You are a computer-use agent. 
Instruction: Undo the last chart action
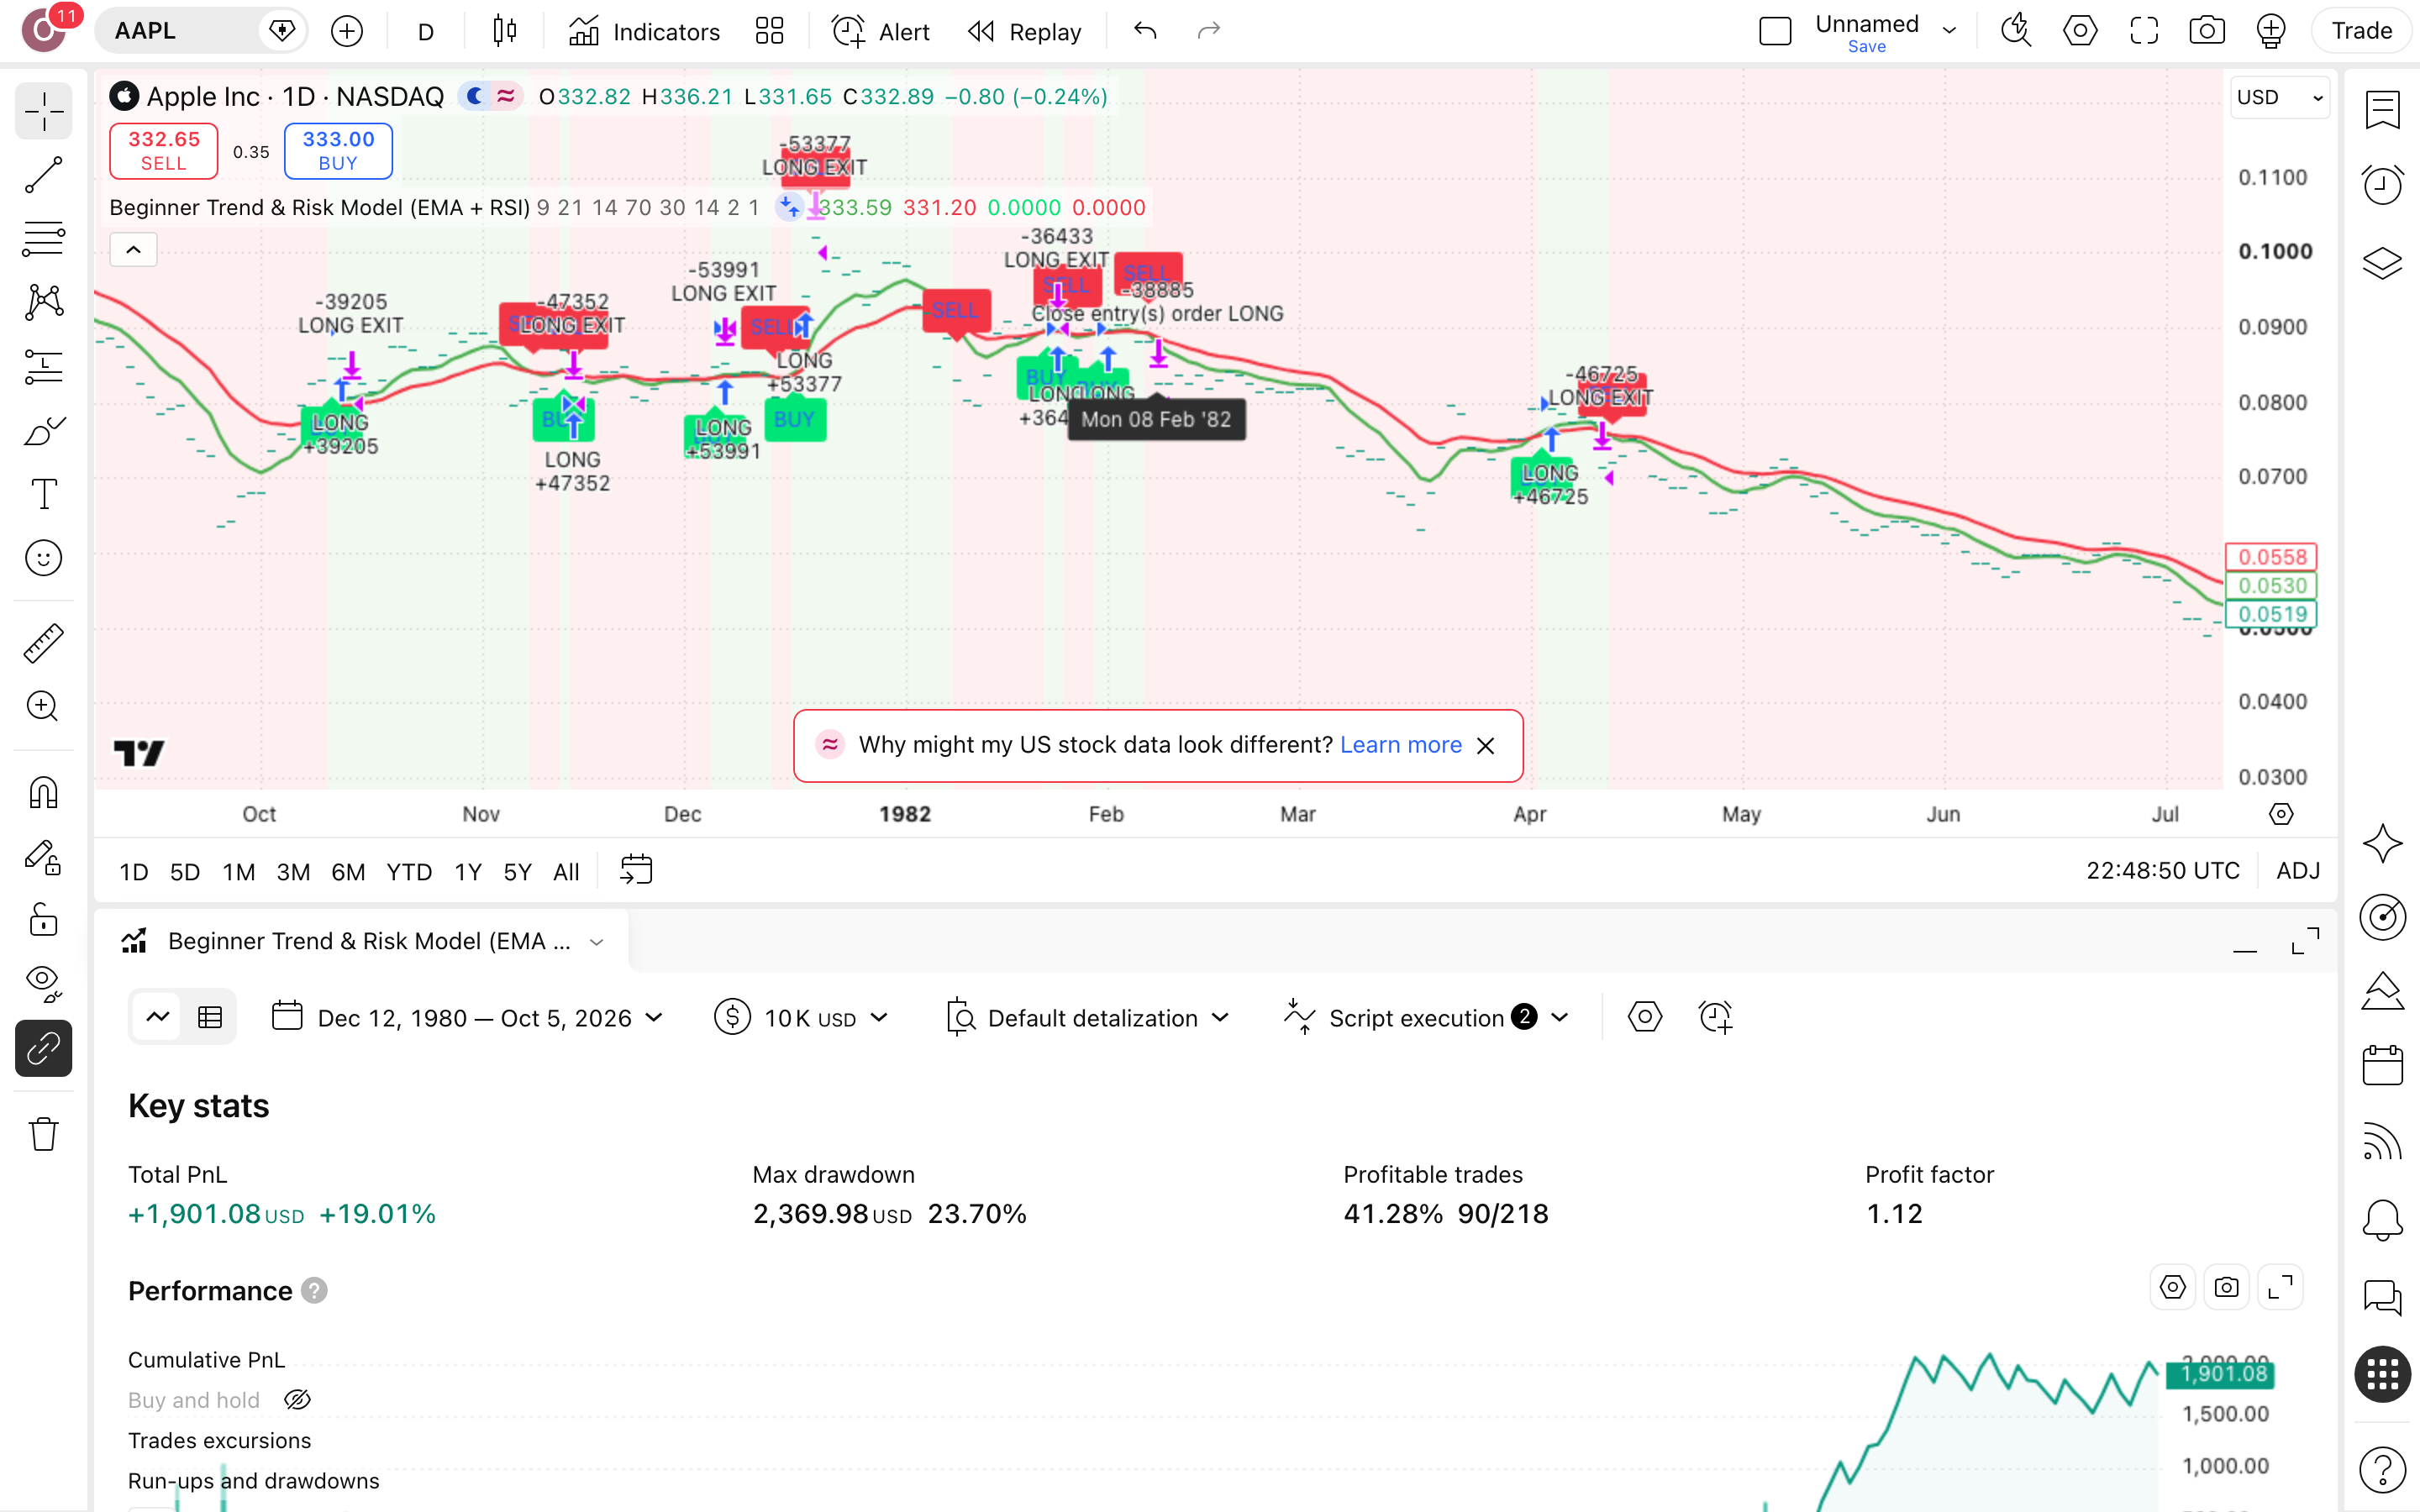tap(1145, 31)
